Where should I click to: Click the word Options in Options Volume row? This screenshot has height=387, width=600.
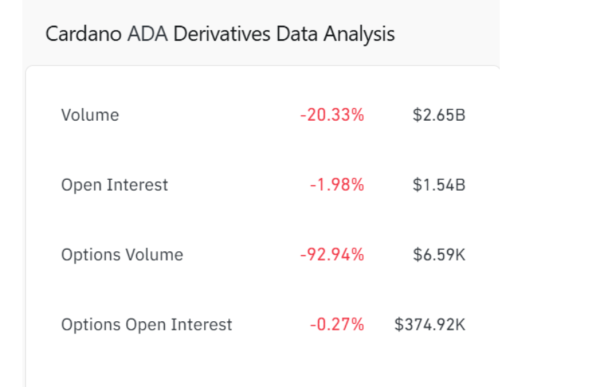click(x=91, y=255)
